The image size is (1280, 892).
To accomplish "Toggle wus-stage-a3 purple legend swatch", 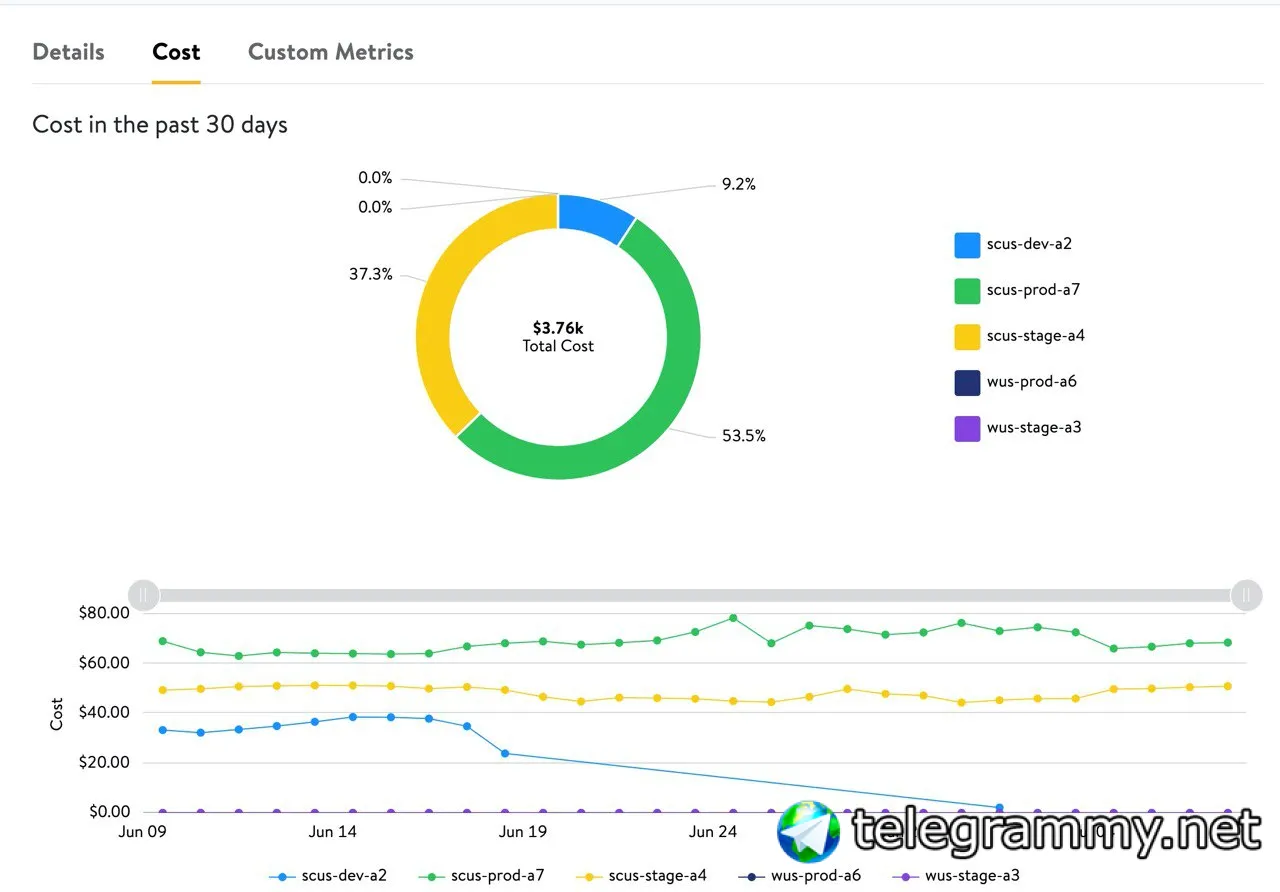I will tap(967, 429).
